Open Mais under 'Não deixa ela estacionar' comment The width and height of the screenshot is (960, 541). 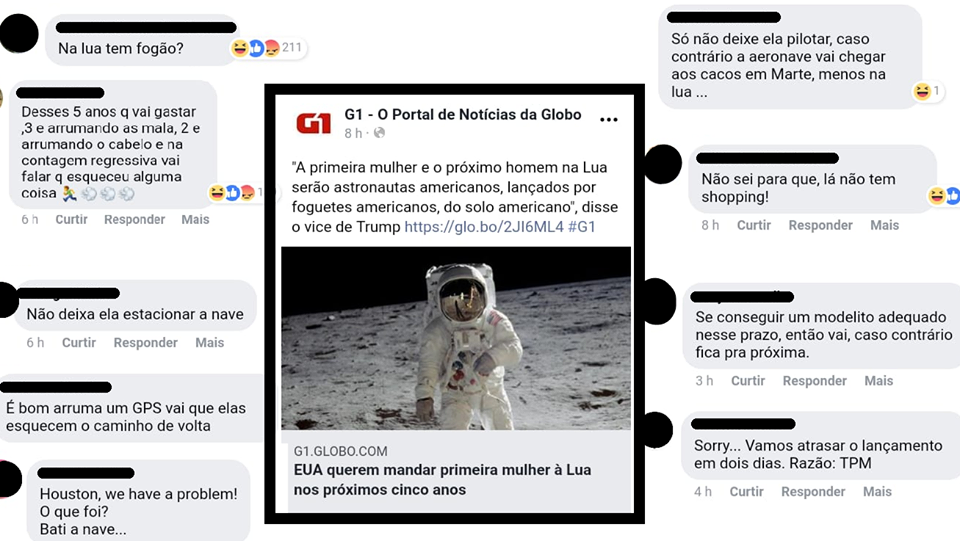[x=209, y=343]
